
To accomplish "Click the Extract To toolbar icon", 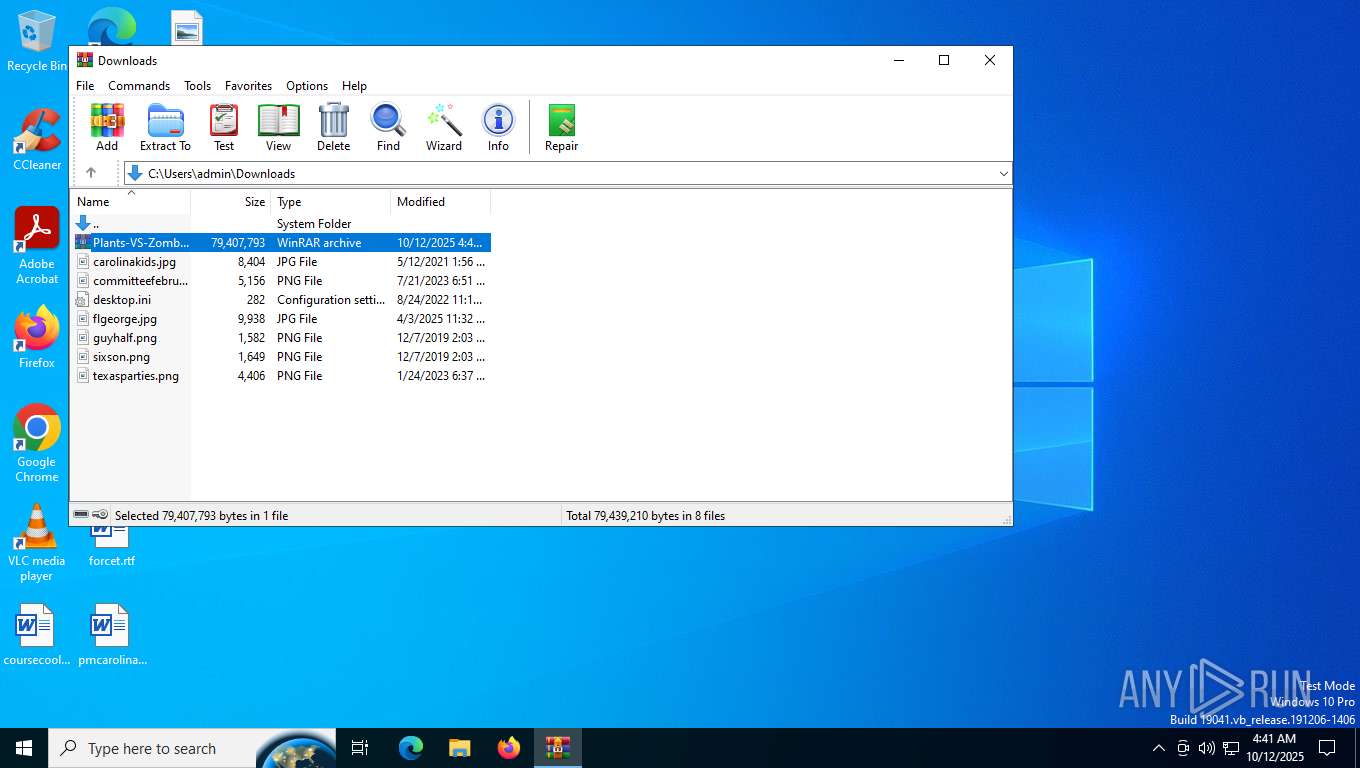I will click(165, 127).
